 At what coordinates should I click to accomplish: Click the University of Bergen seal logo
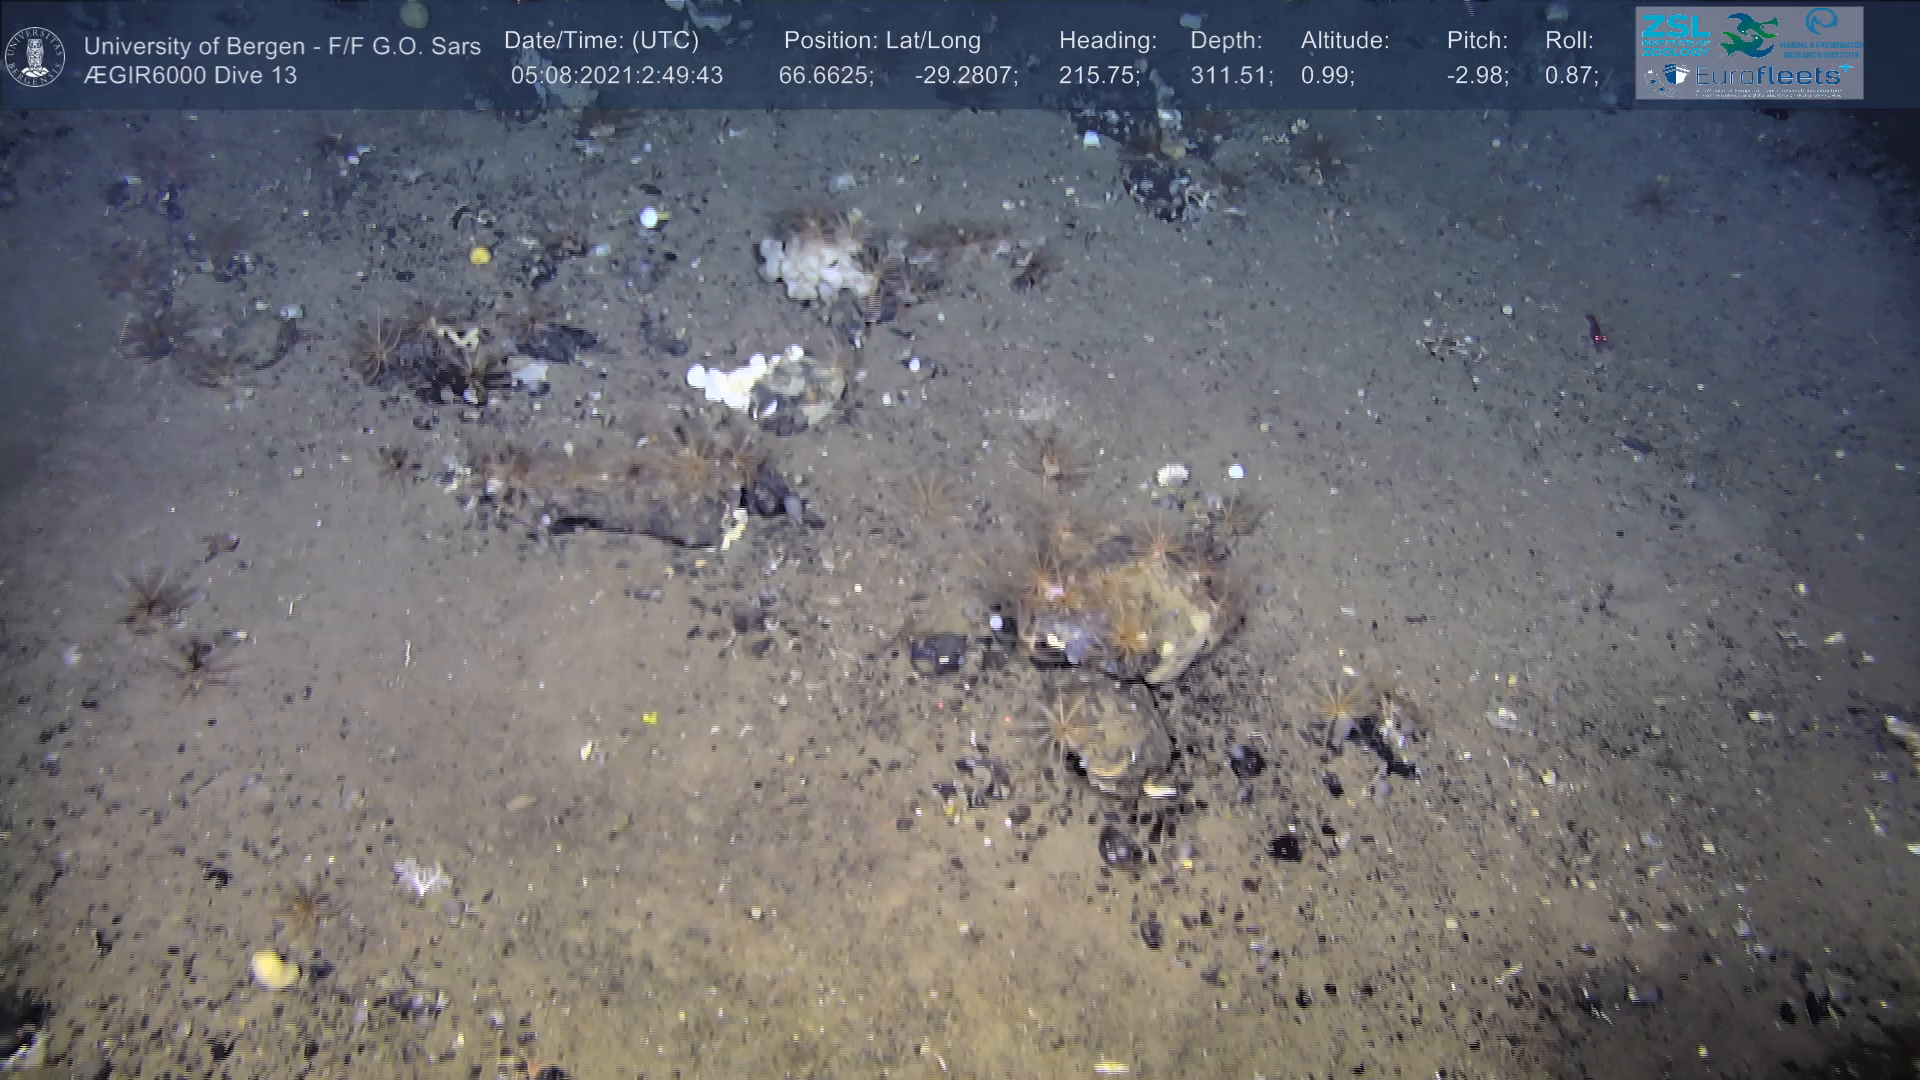pyautogui.click(x=35, y=57)
